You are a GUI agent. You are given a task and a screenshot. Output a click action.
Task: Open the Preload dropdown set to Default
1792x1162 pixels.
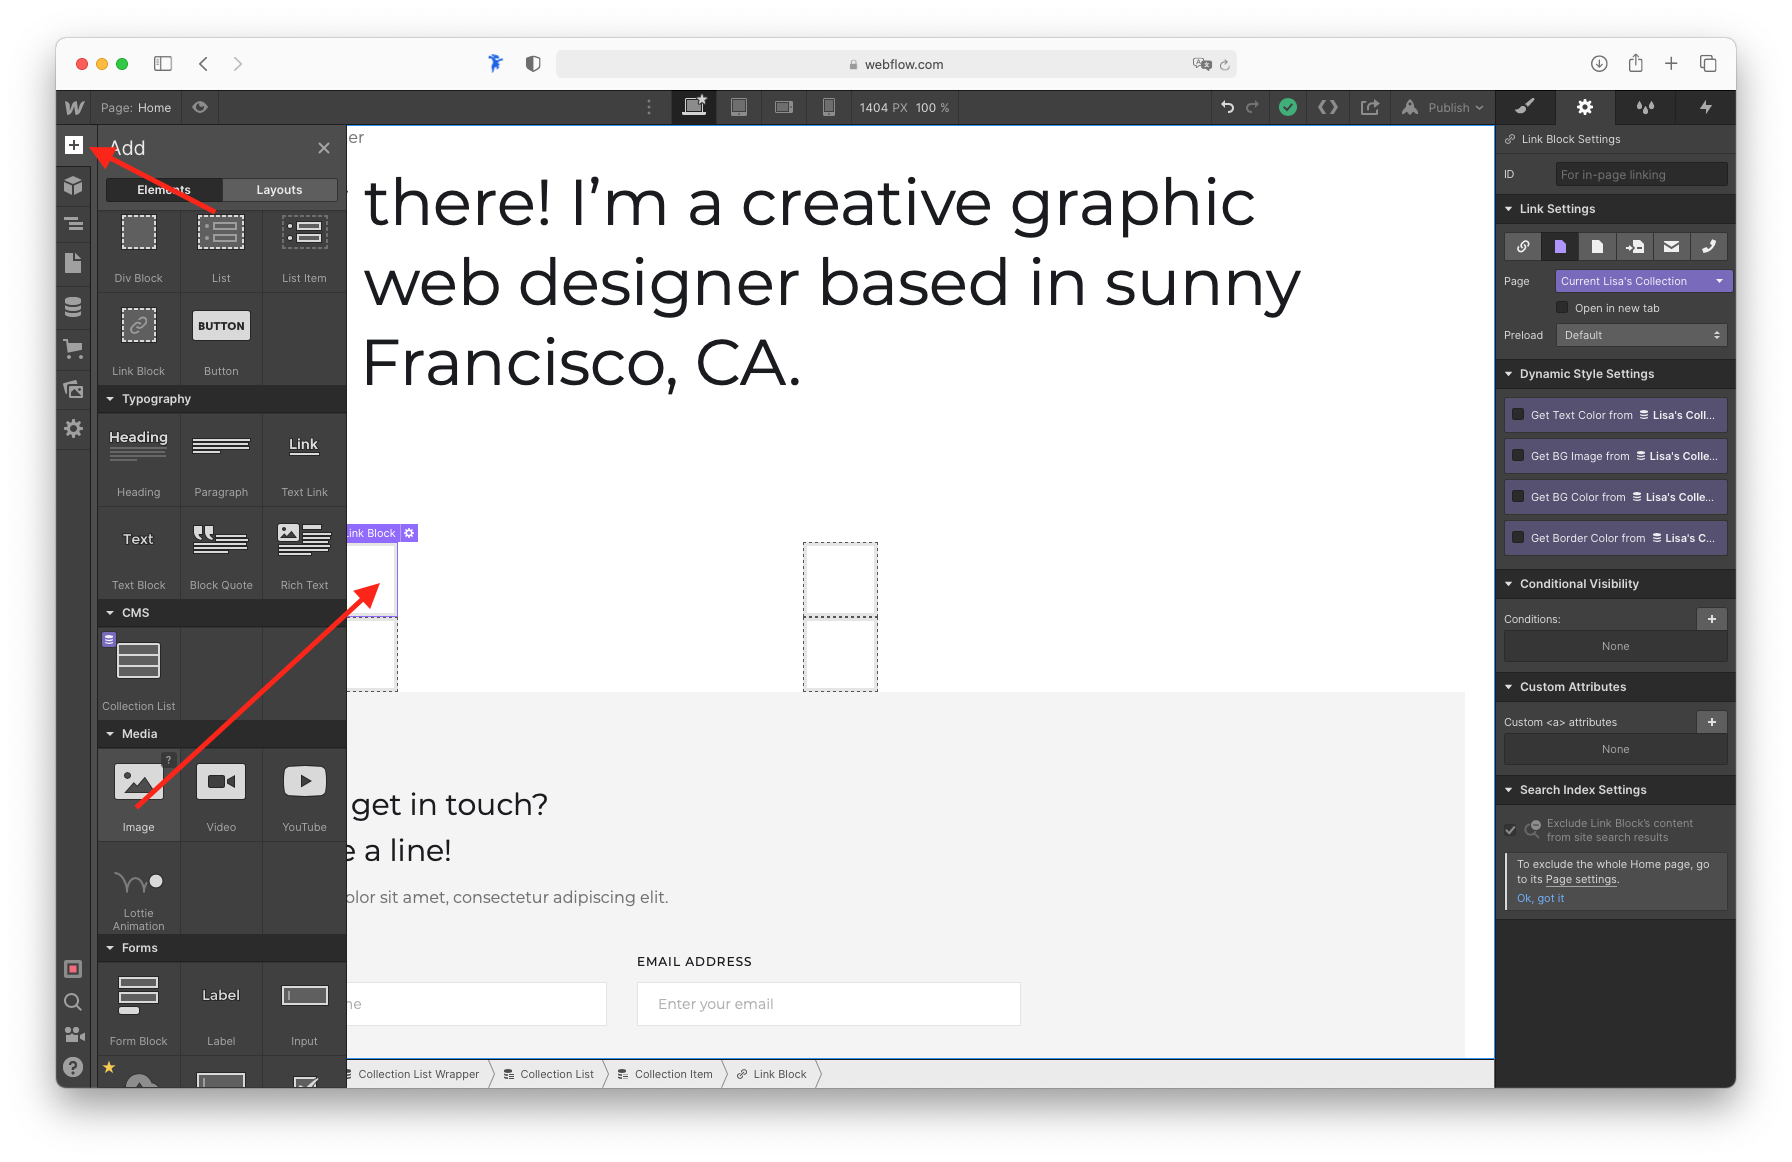pyautogui.click(x=1641, y=335)
